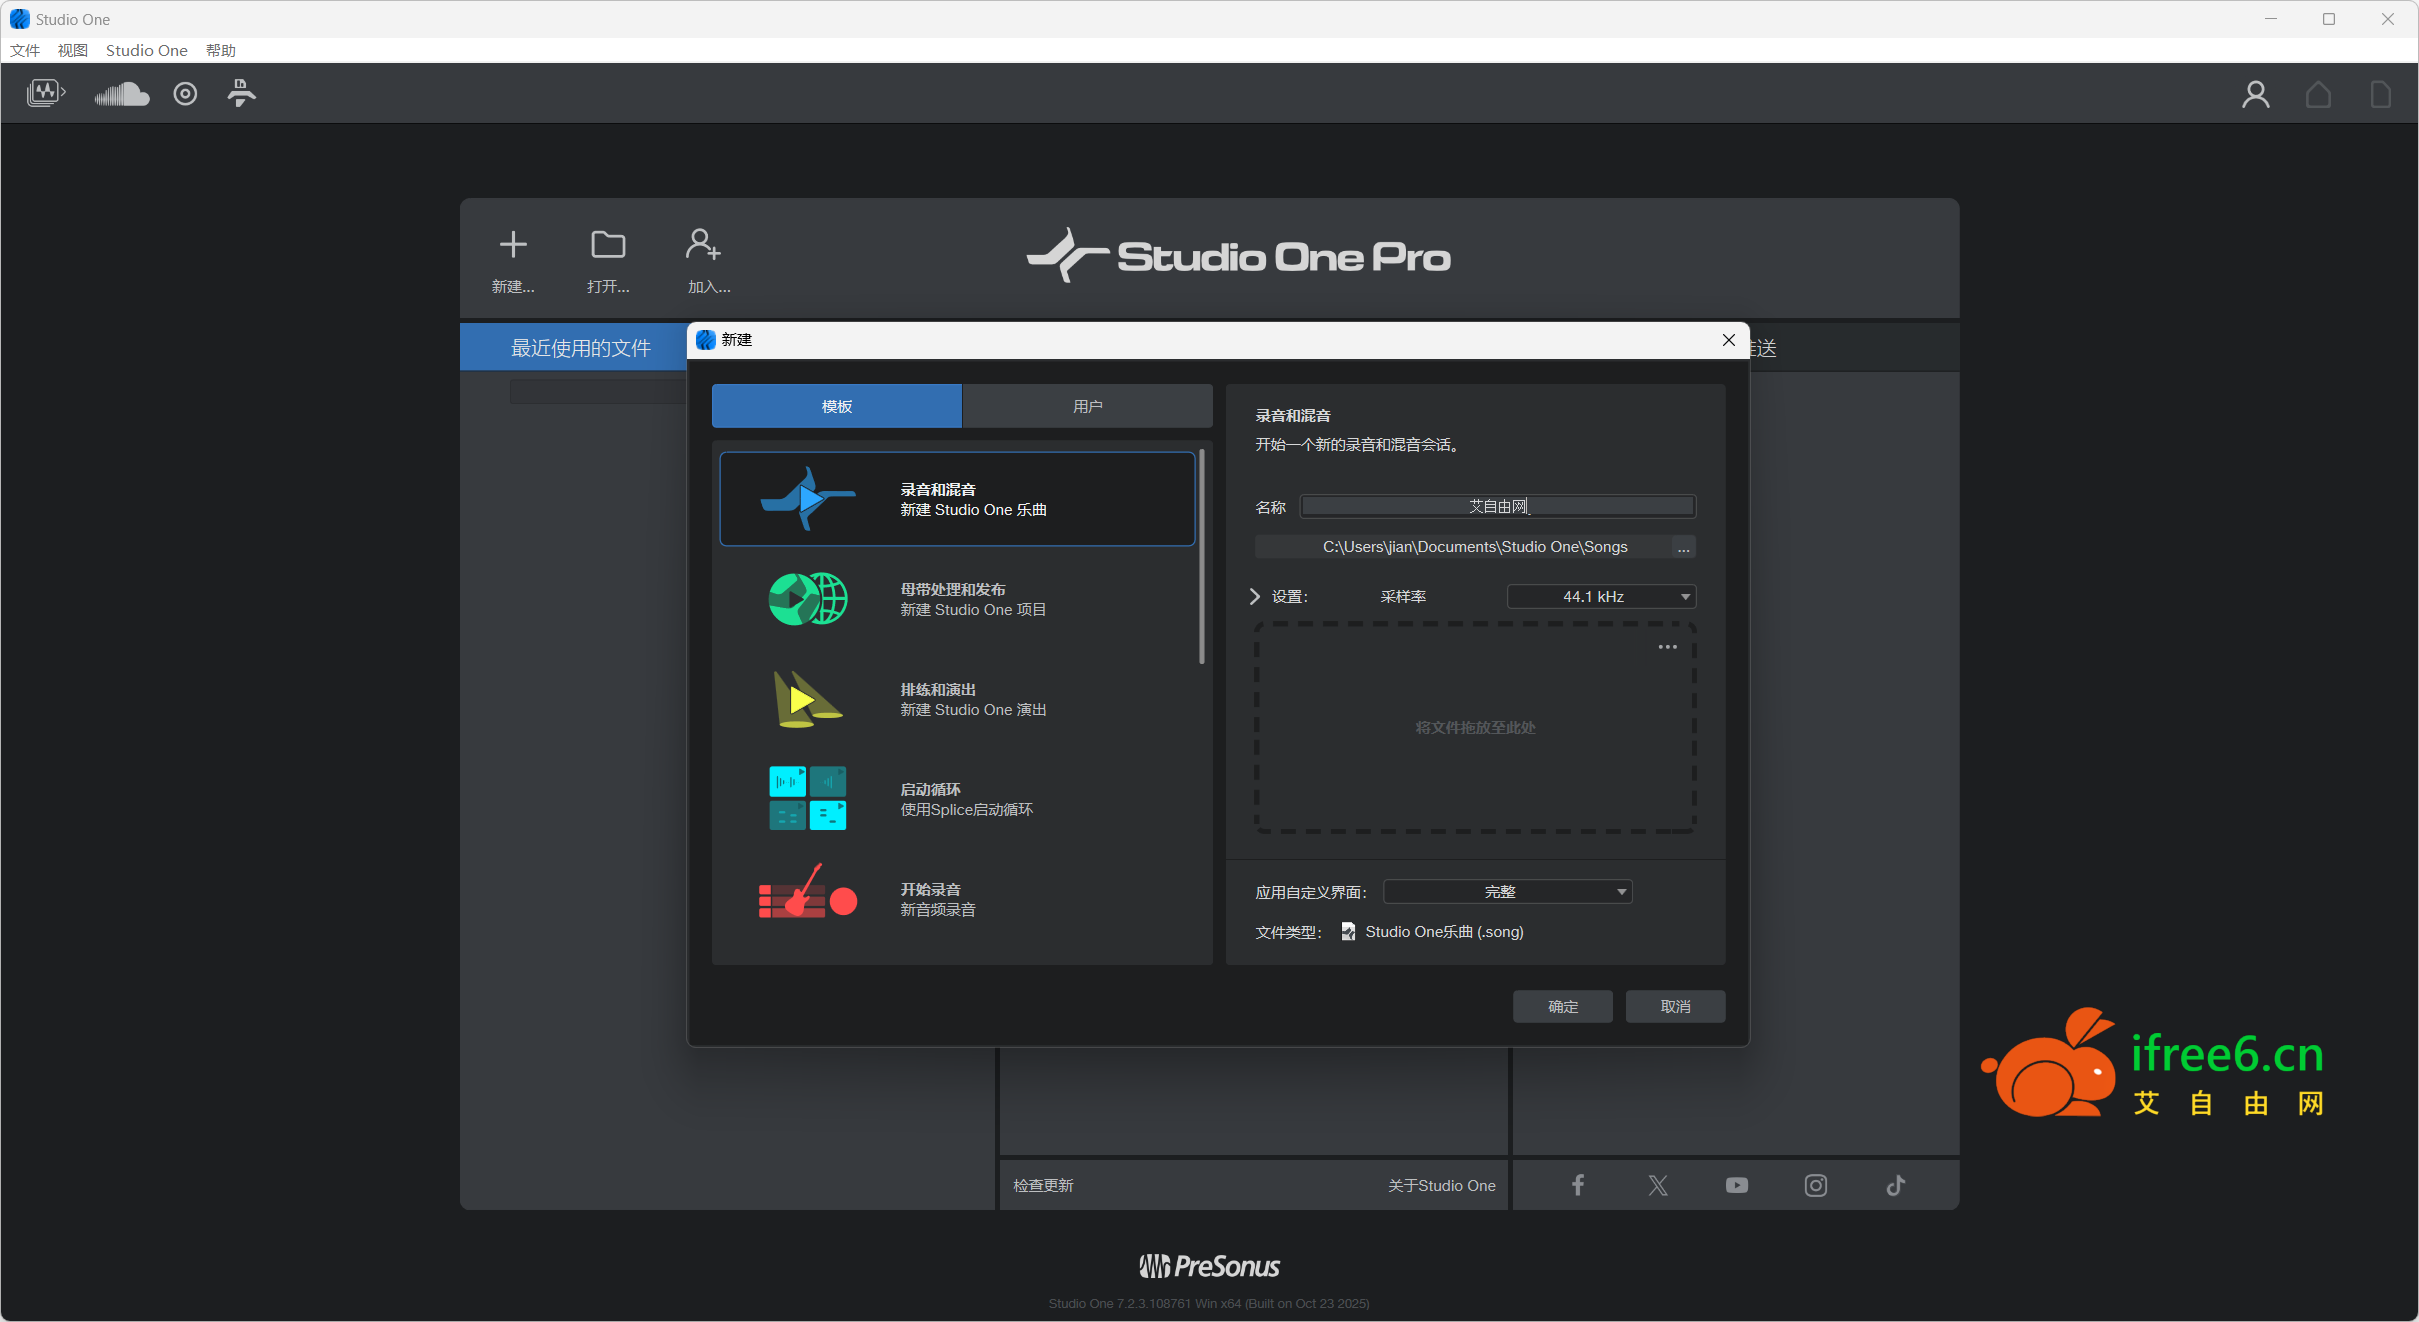Switch to the 用户 tab
2419x1322 pixels.
(1087, 406)
